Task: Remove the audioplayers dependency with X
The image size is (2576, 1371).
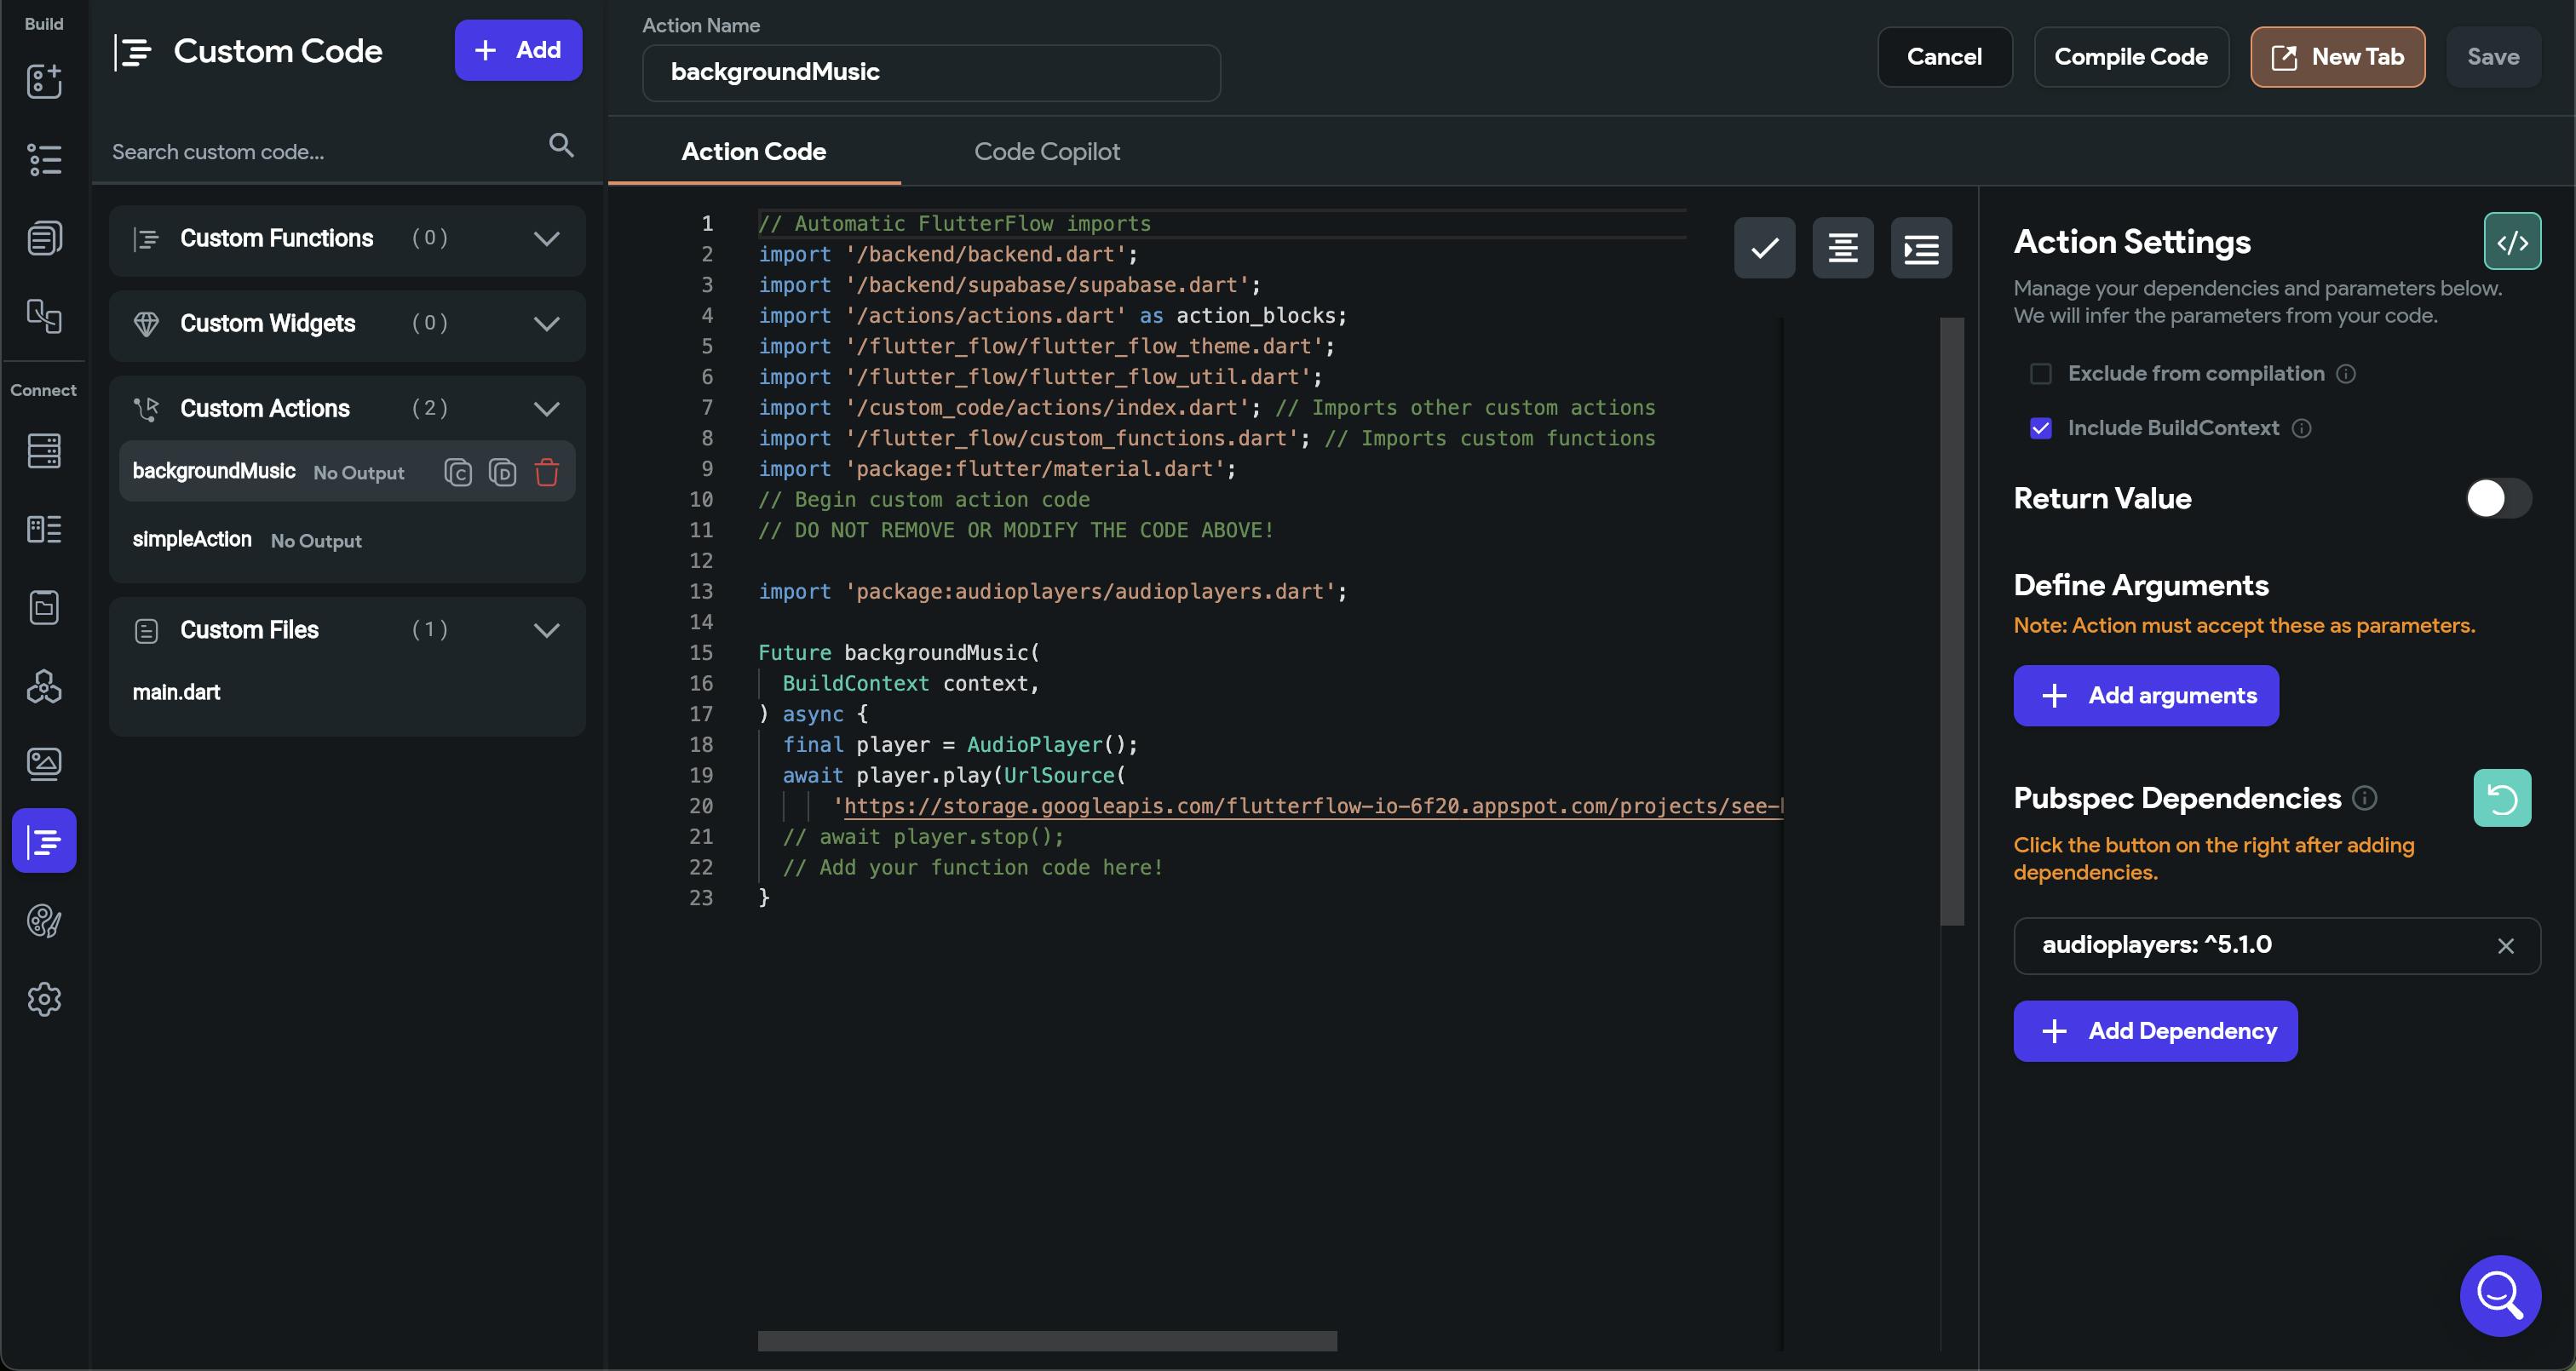Action: coord(2505,946)
